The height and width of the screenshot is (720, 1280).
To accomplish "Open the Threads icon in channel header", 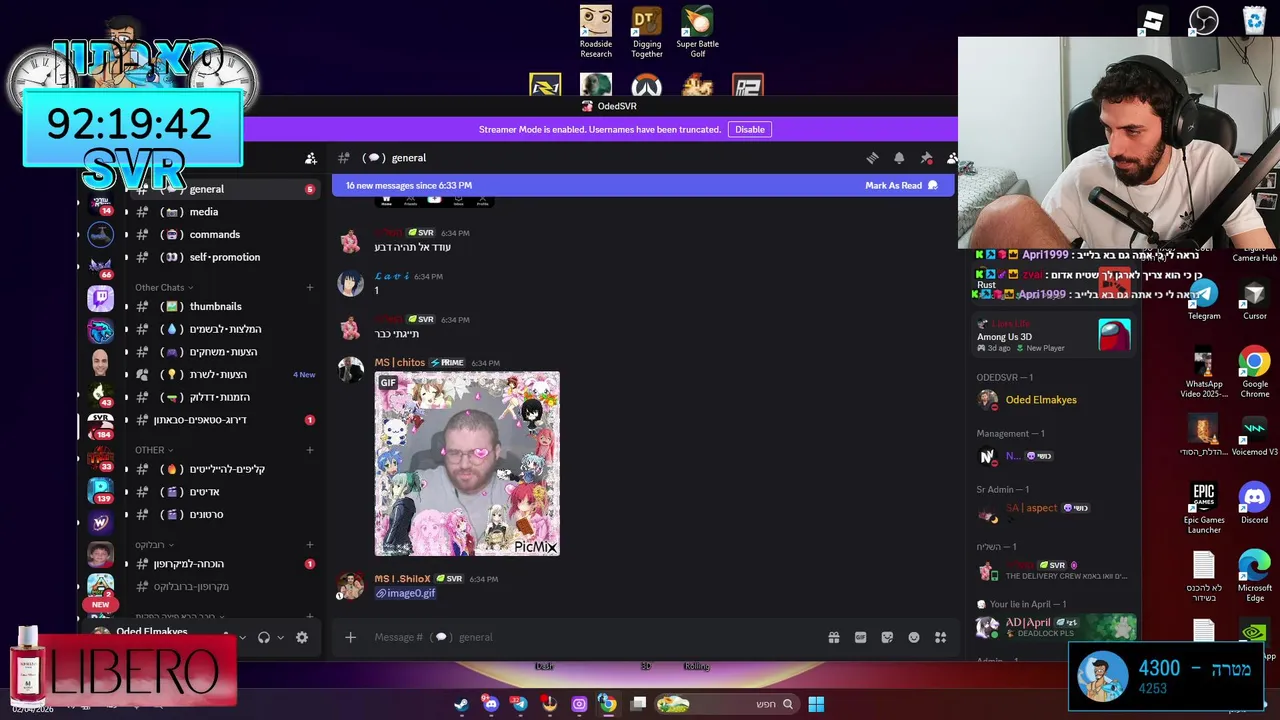I will click(x=872, y=158).
